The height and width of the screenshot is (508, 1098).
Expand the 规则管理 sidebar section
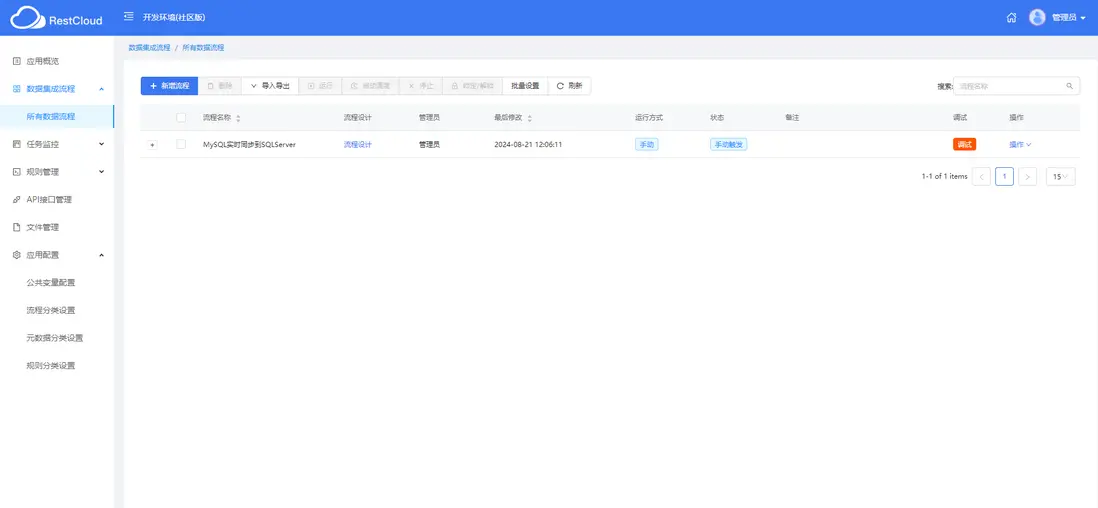click(57, 172)
